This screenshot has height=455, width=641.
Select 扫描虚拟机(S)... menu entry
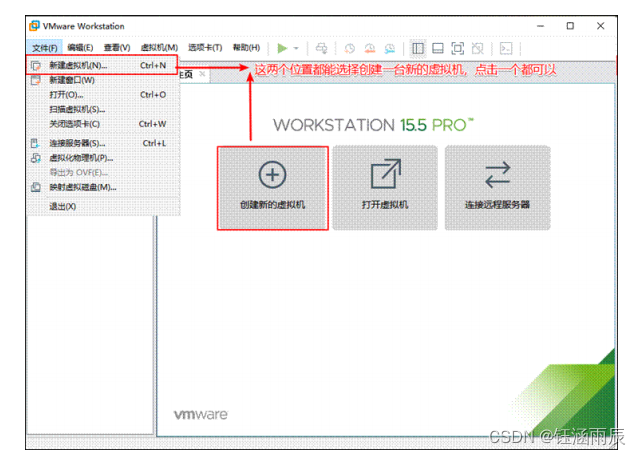[102, 110]
